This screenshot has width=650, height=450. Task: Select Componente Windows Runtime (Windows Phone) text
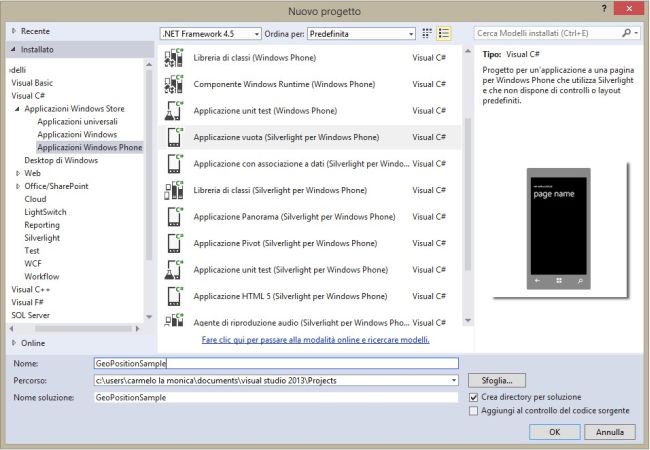[284, 84]
